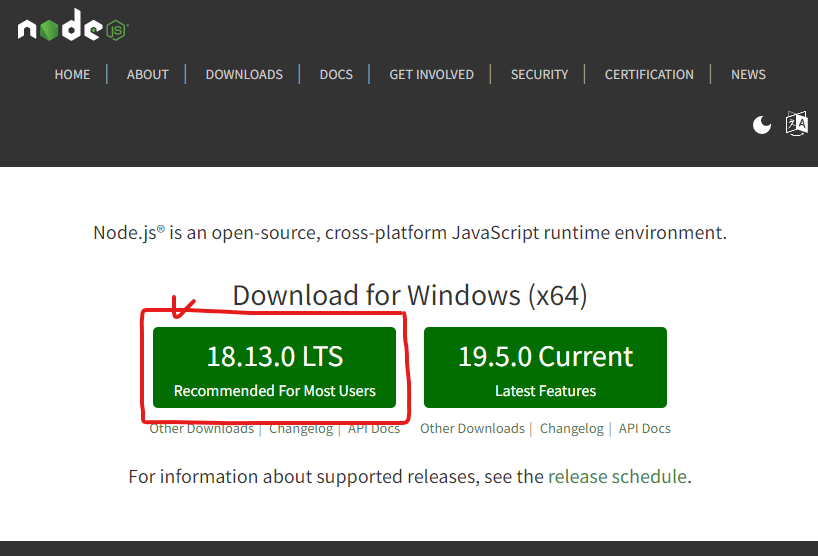The height and width of the screenshot is (556, 818).
Task: Click the 'Download for Windows (x64)' heading
Action: pyautogui.click(x=410, y=296)
